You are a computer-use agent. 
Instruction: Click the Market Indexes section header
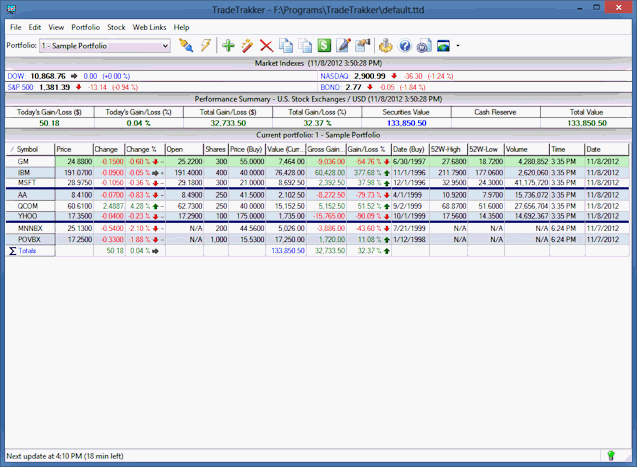(318, 63)
